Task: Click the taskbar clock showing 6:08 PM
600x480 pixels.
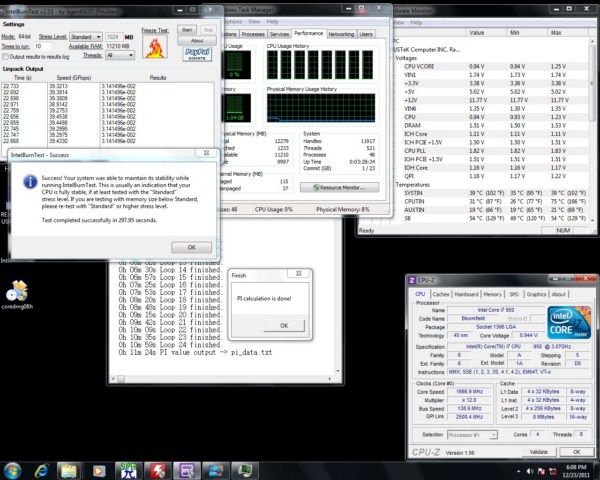Action: coord(576,471)
